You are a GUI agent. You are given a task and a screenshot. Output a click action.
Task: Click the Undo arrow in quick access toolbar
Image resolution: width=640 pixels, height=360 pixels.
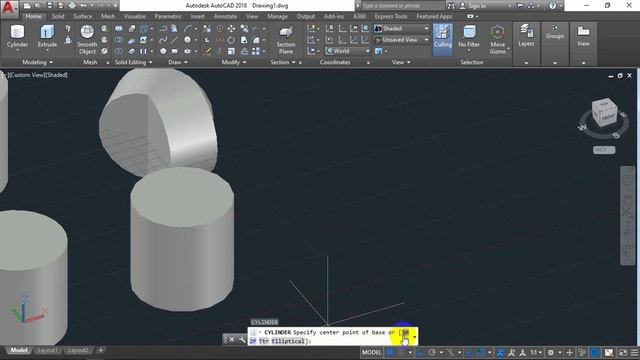(x=84, y=6)
